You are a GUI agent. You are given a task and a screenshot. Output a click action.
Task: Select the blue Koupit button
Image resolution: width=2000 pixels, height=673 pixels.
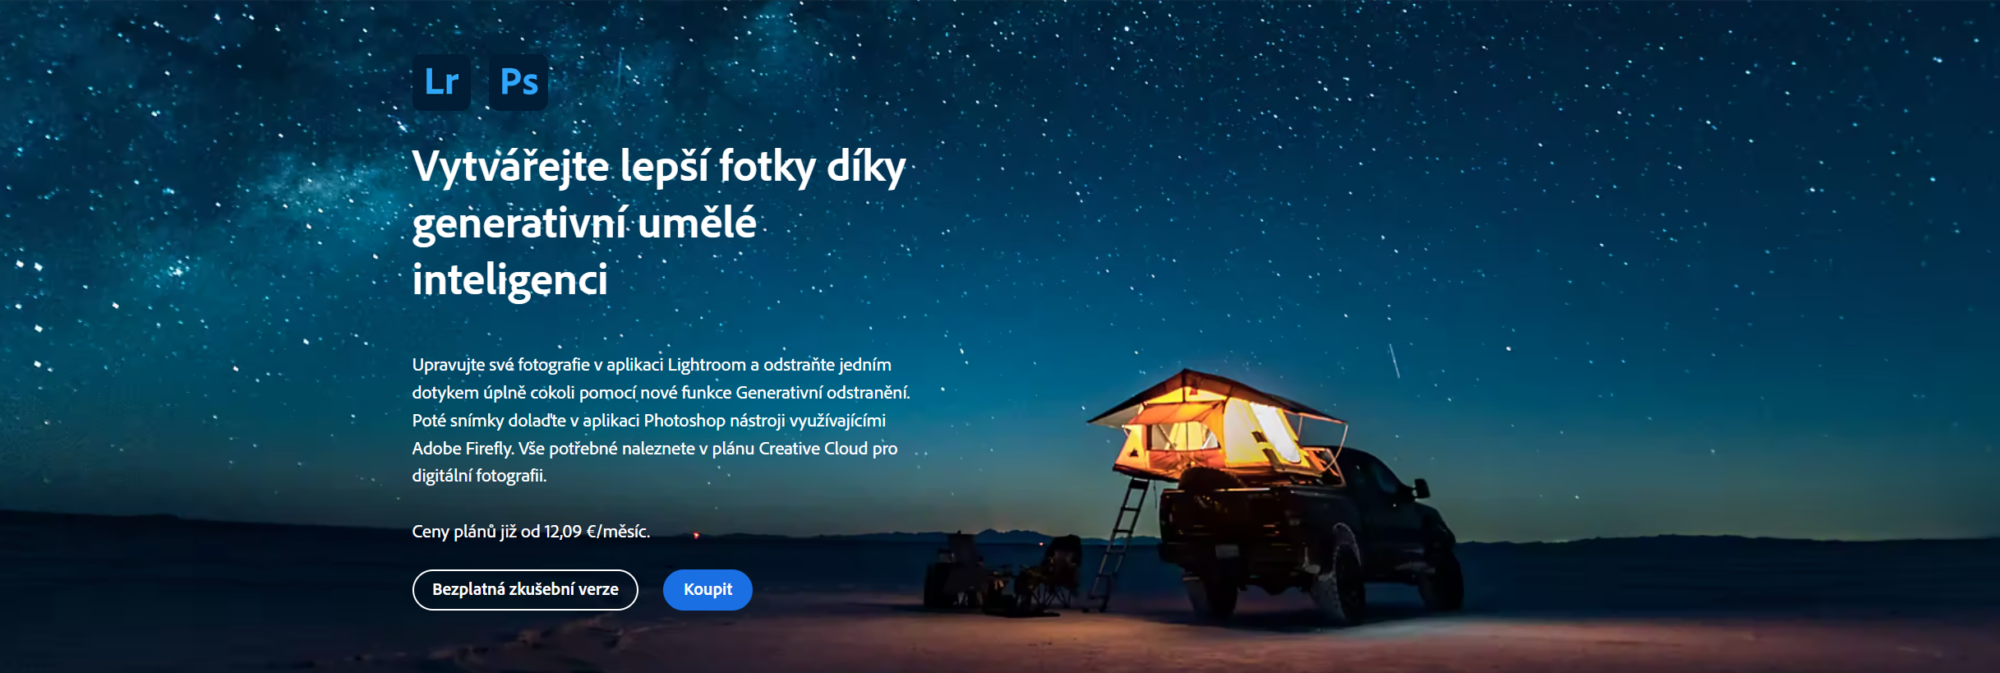(708, 590)
